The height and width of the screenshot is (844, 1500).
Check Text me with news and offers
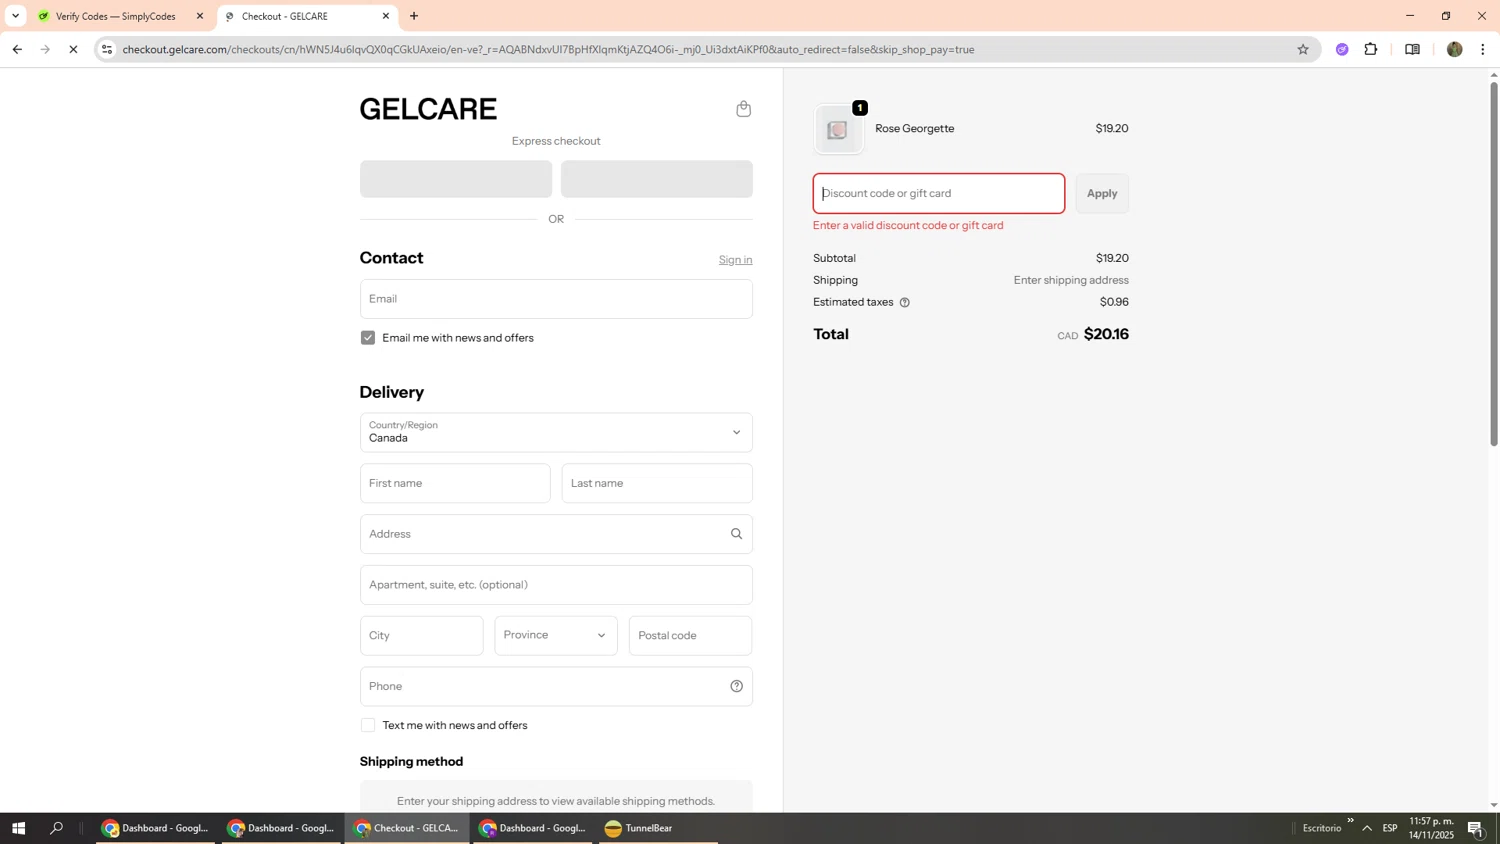point(368,725)
